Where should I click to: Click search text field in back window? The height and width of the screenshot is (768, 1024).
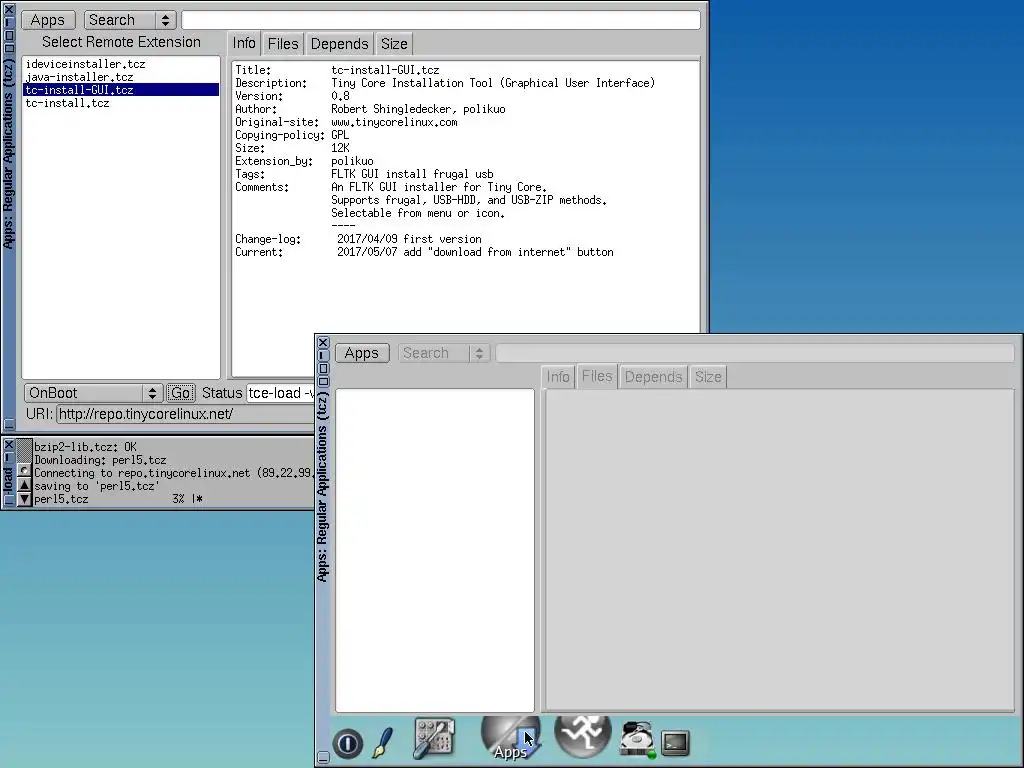click(x=441, y=20)
